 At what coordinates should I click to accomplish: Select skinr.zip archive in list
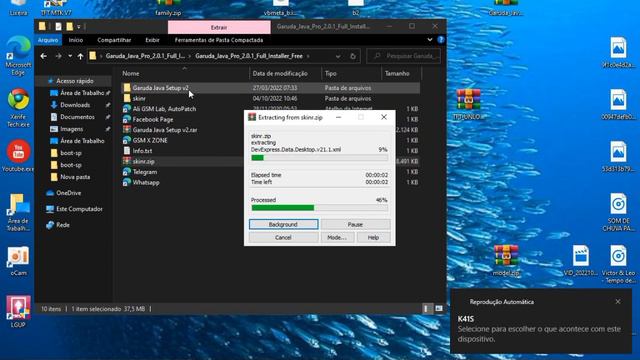point(143,161)
